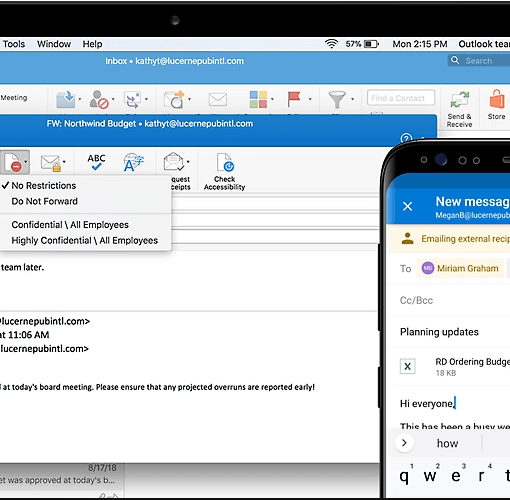Click the Mon 2:15 PM clock

(x=420, y=44)
